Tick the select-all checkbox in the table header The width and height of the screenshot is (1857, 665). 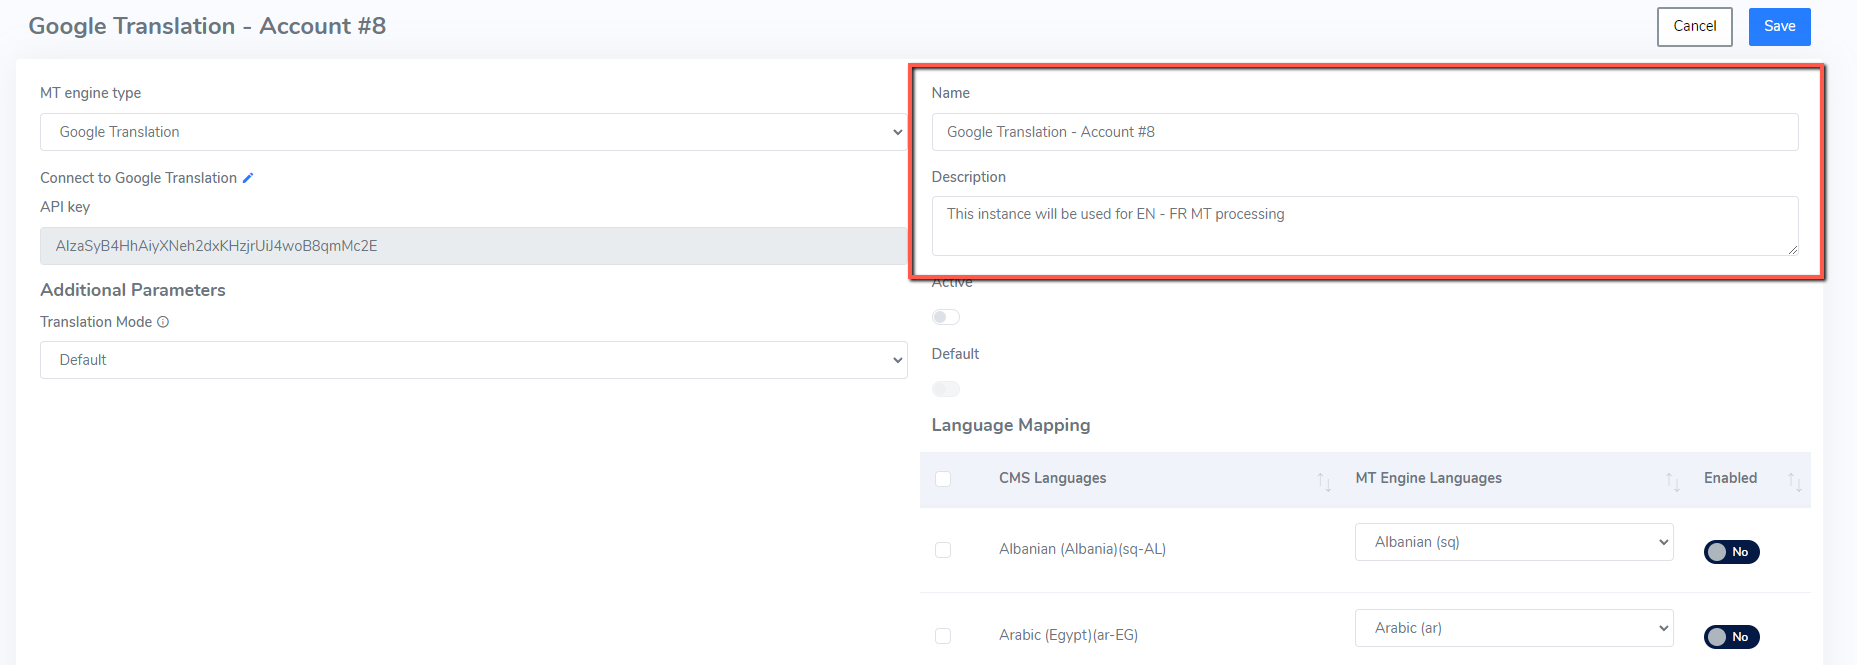tap(943, 479)
